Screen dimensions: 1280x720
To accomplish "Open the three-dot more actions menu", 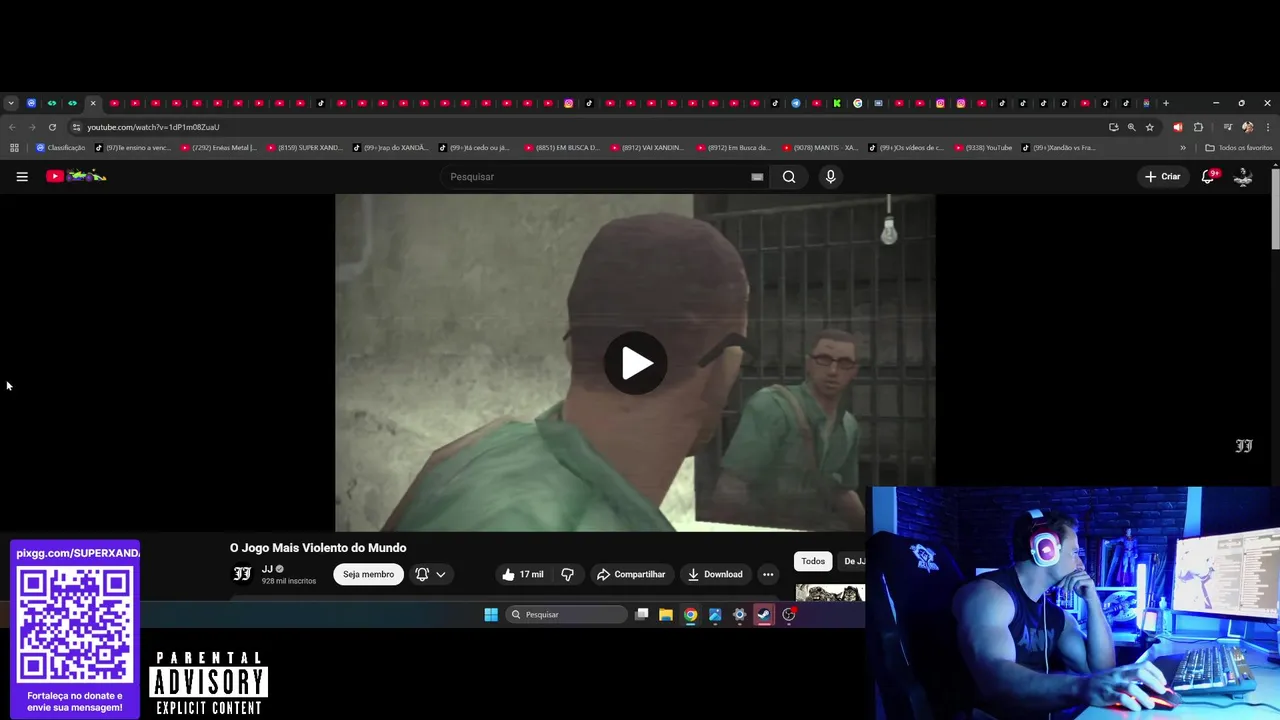I will pos(768,574).
